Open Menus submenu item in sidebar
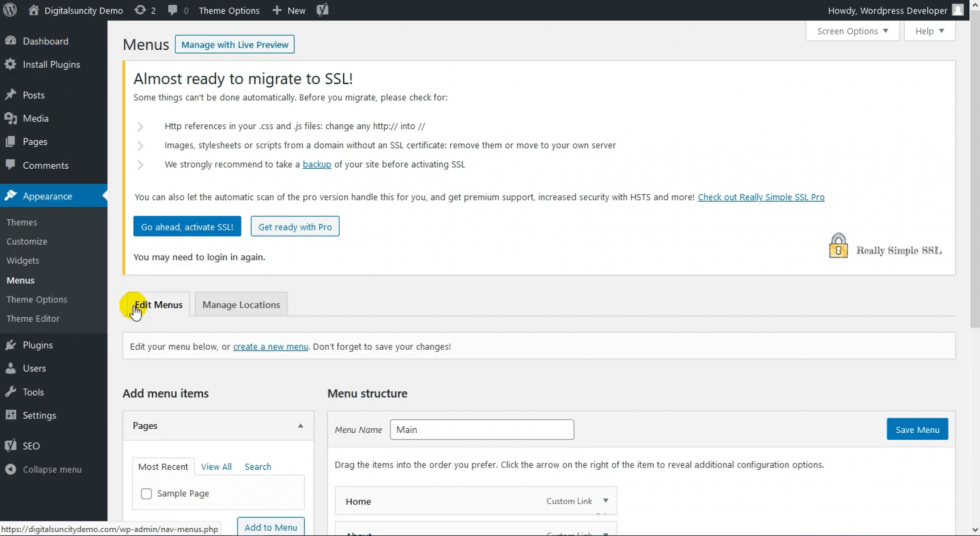 tap(21, 280)
